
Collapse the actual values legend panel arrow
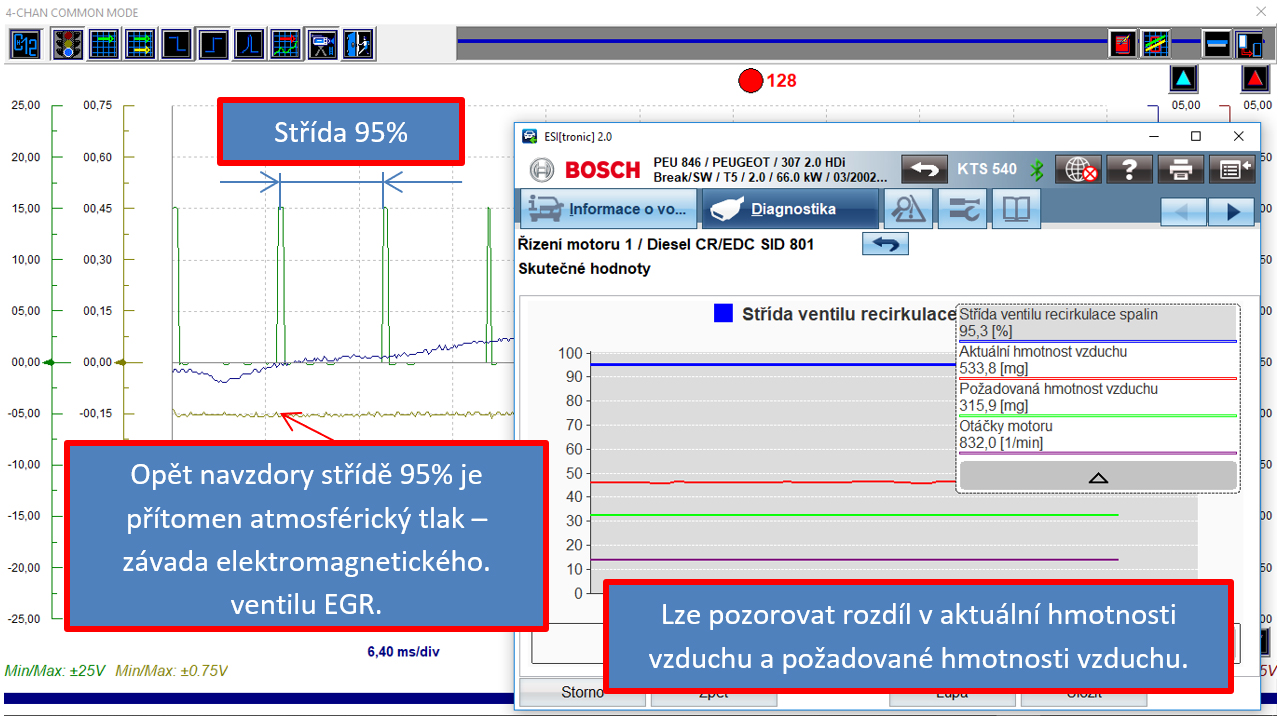tap(1098, 476)
